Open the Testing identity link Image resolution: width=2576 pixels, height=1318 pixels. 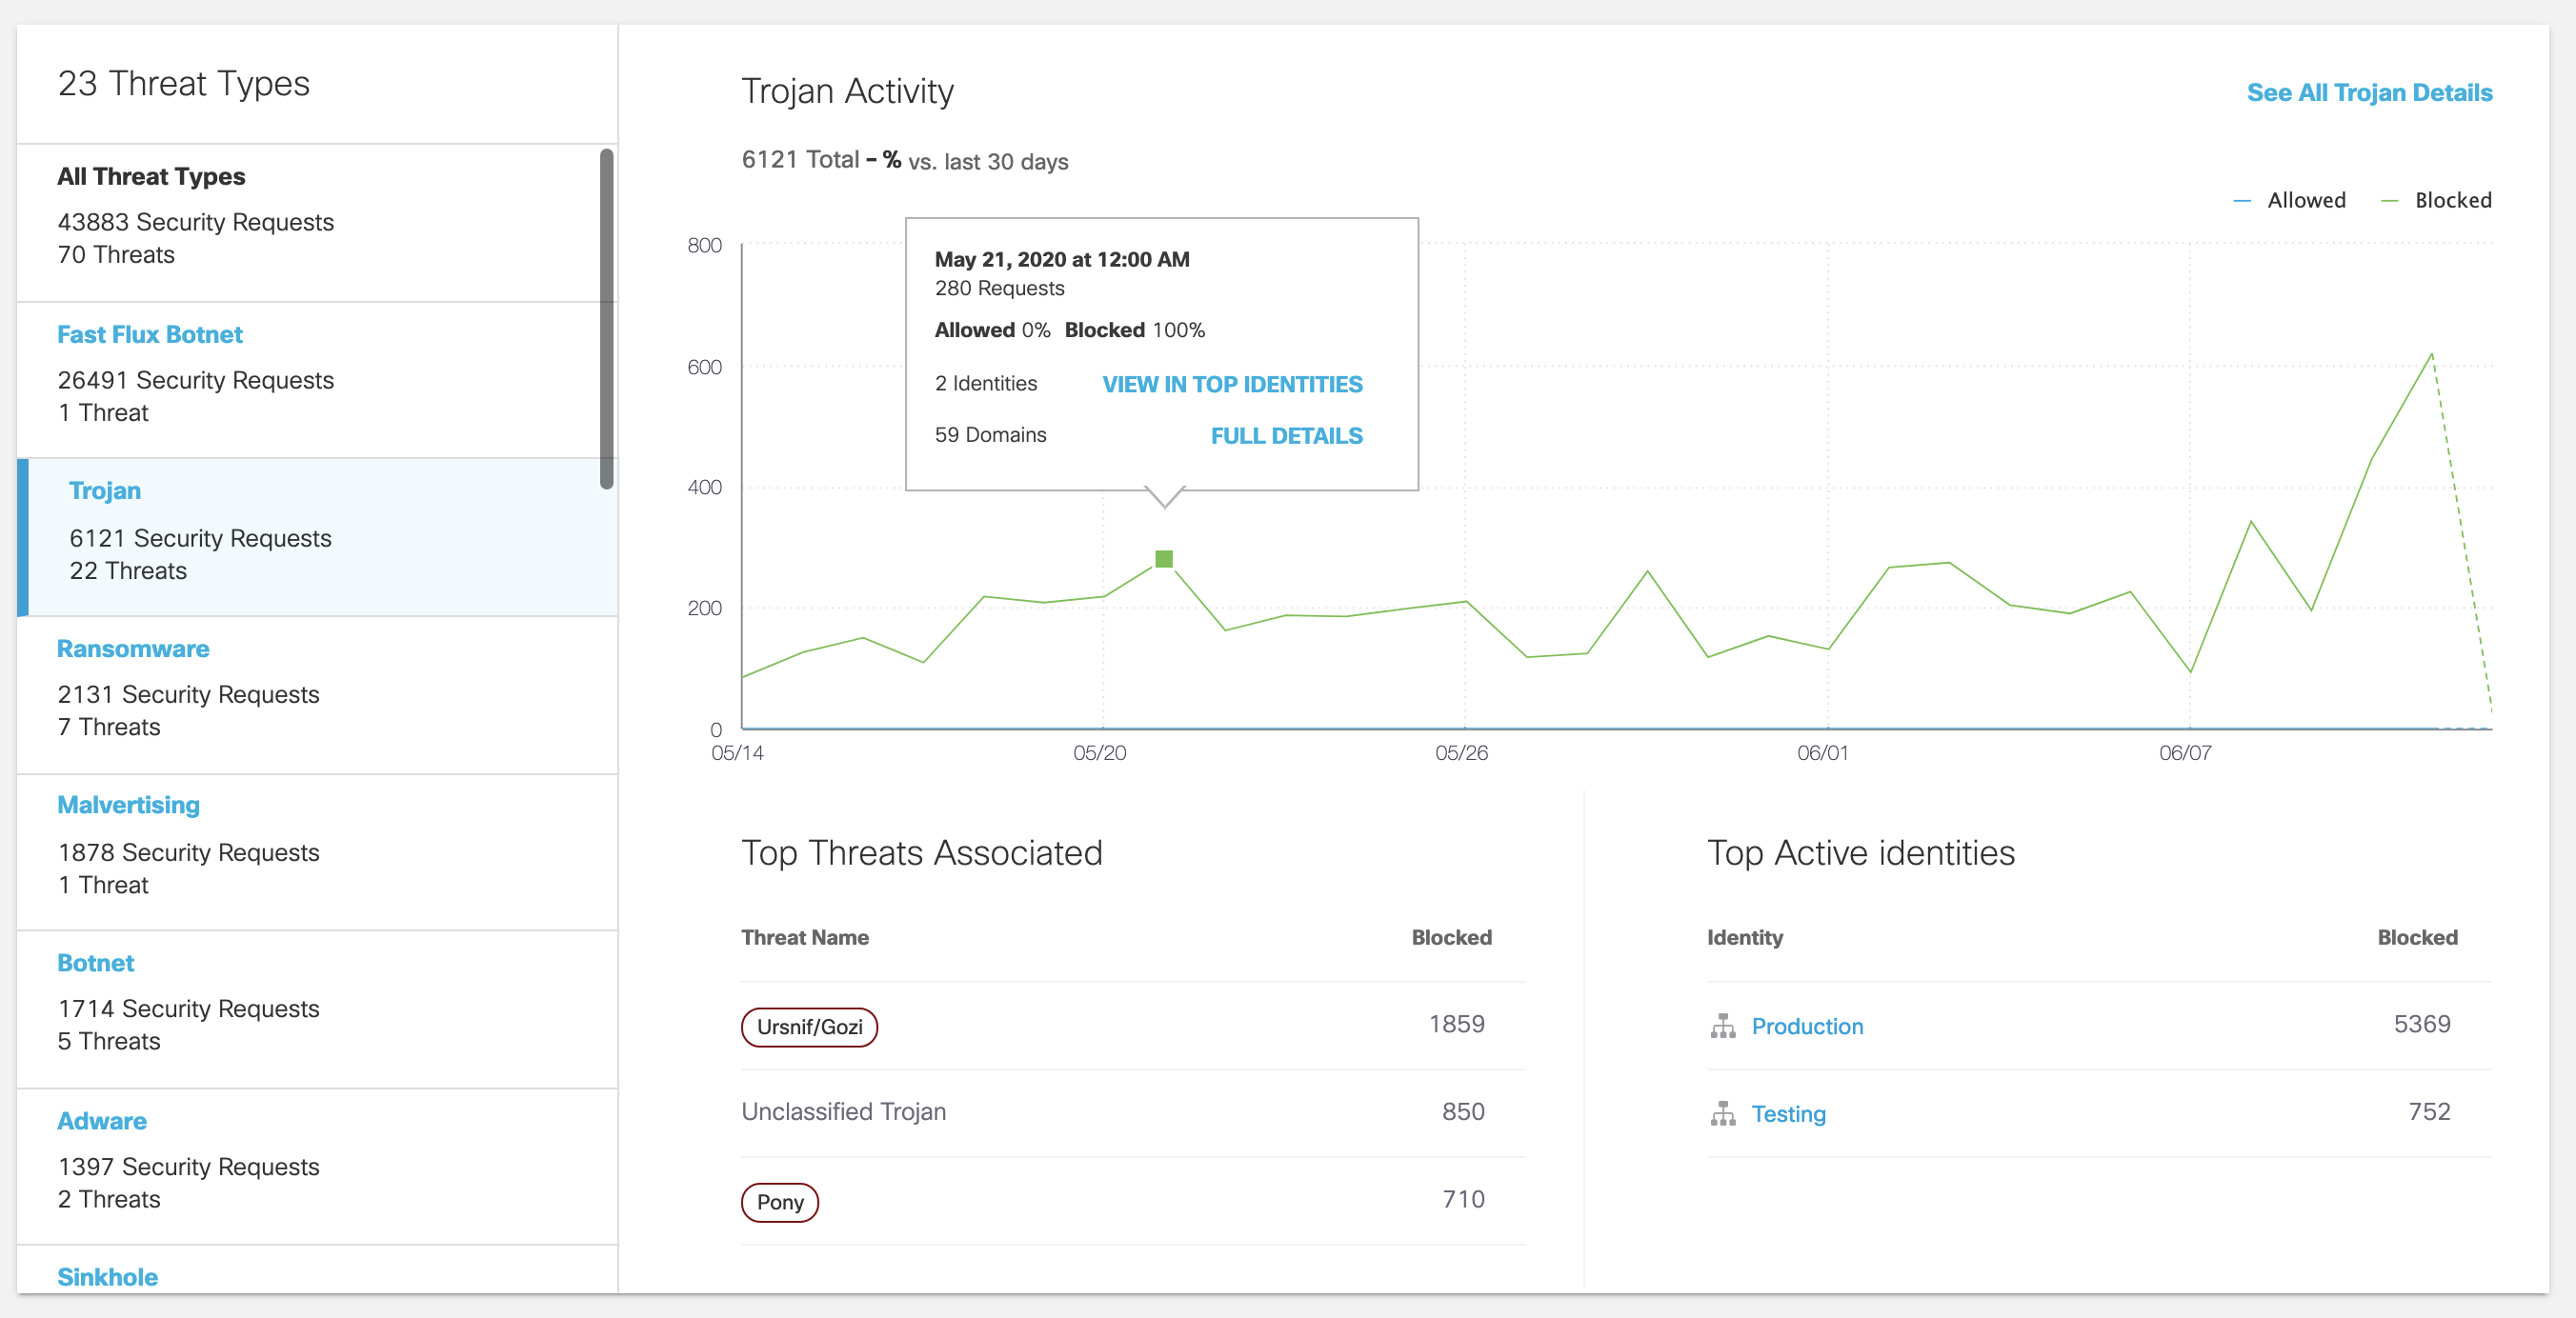point(1788,1114)
